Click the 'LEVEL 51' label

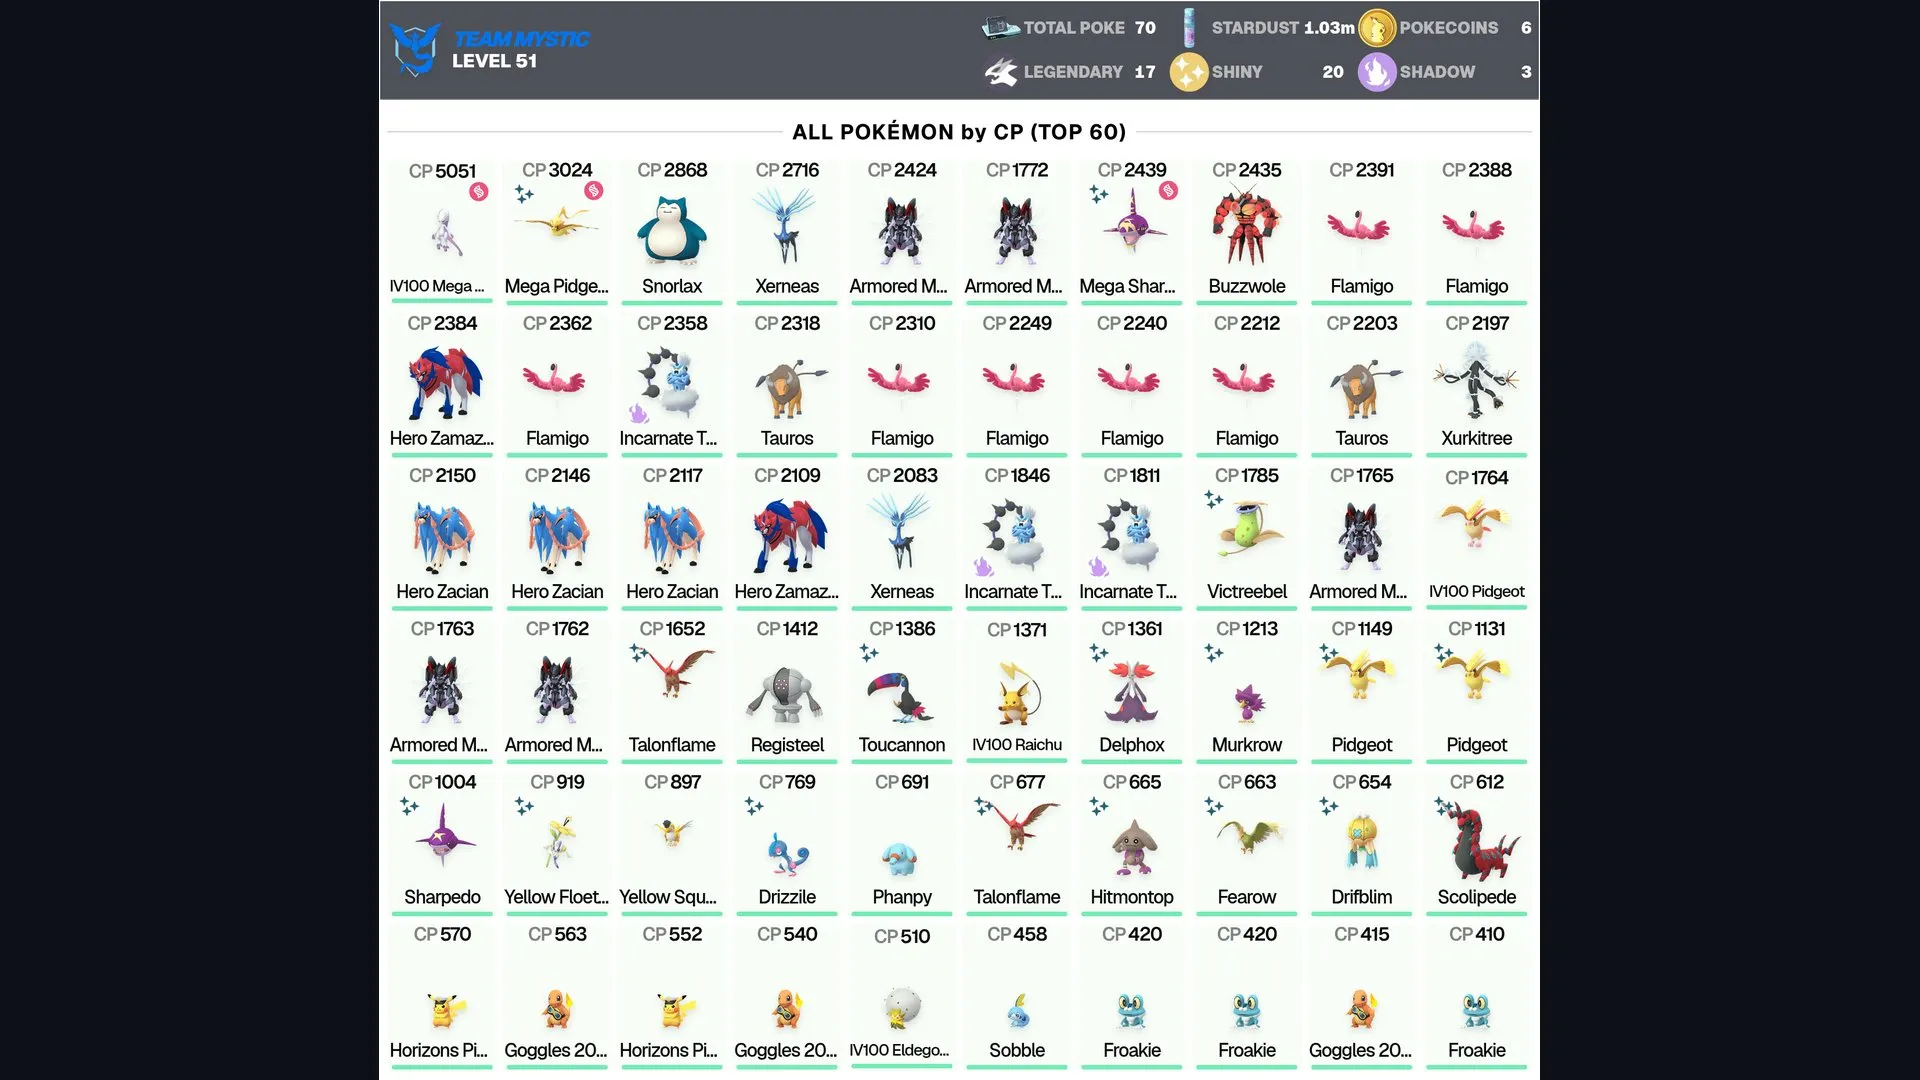tap(494, 61)
